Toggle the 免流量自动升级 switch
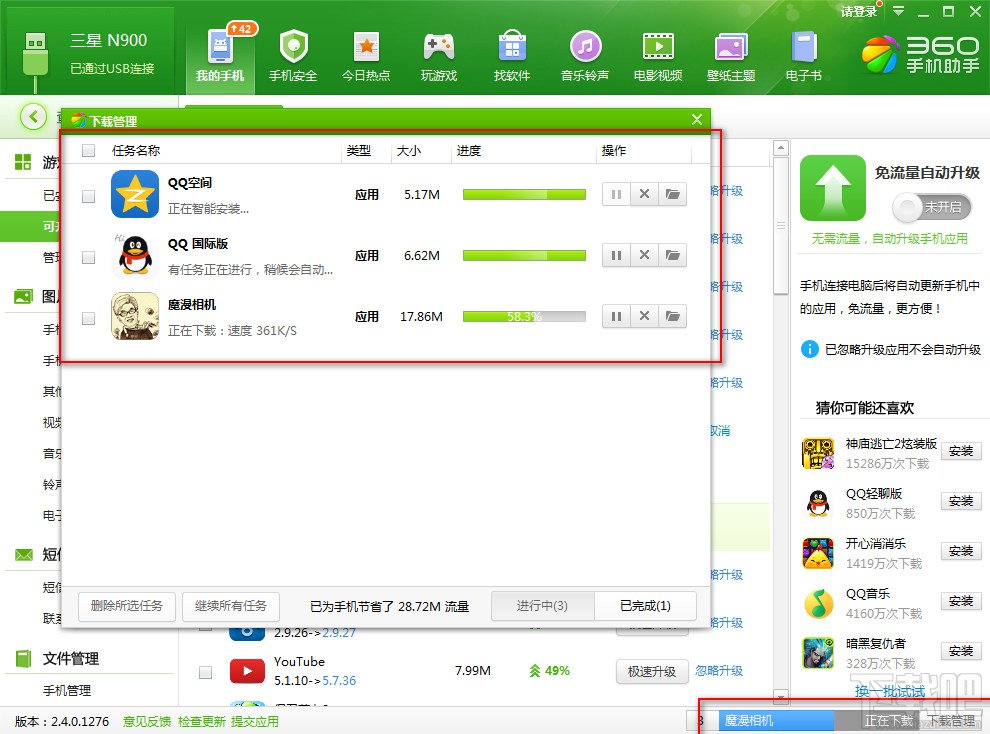 [x=931, y=207]
